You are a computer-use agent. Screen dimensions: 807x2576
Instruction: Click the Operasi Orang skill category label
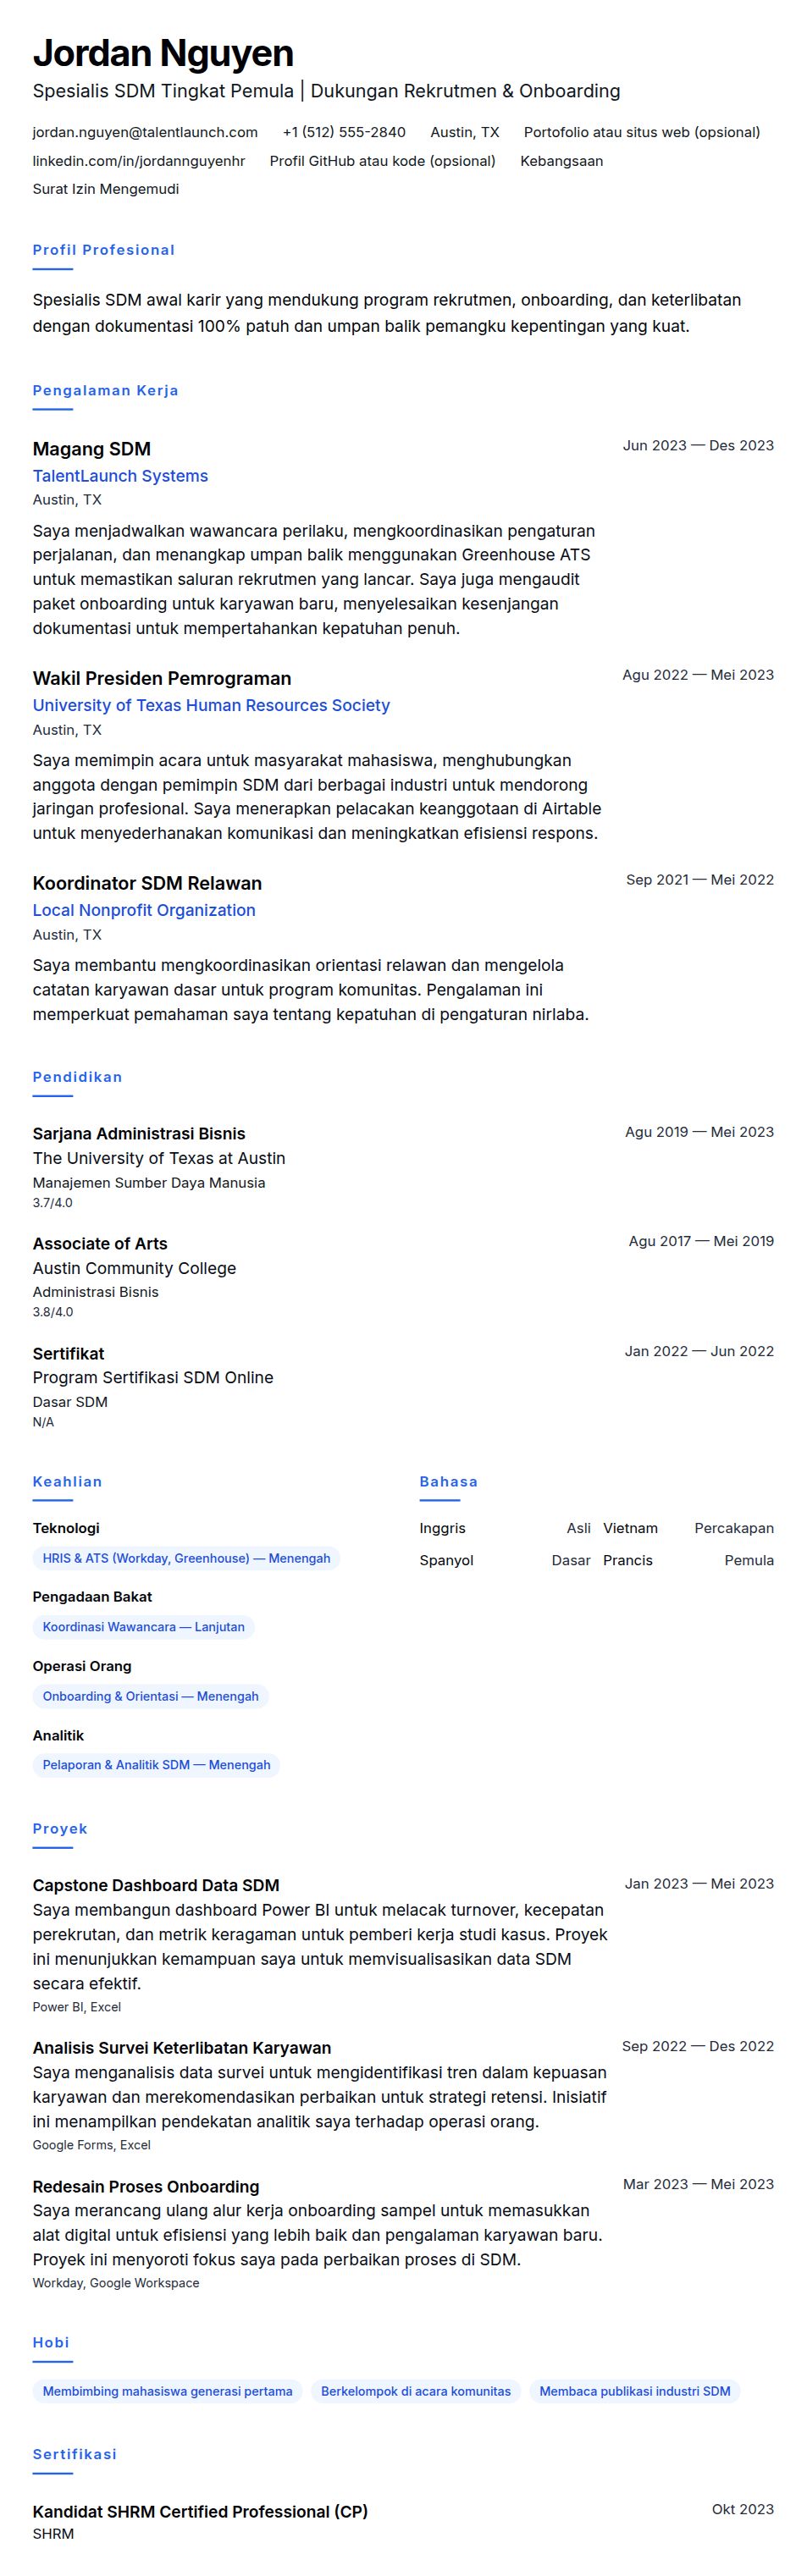pyautogui.click(x=82, y=1666)
